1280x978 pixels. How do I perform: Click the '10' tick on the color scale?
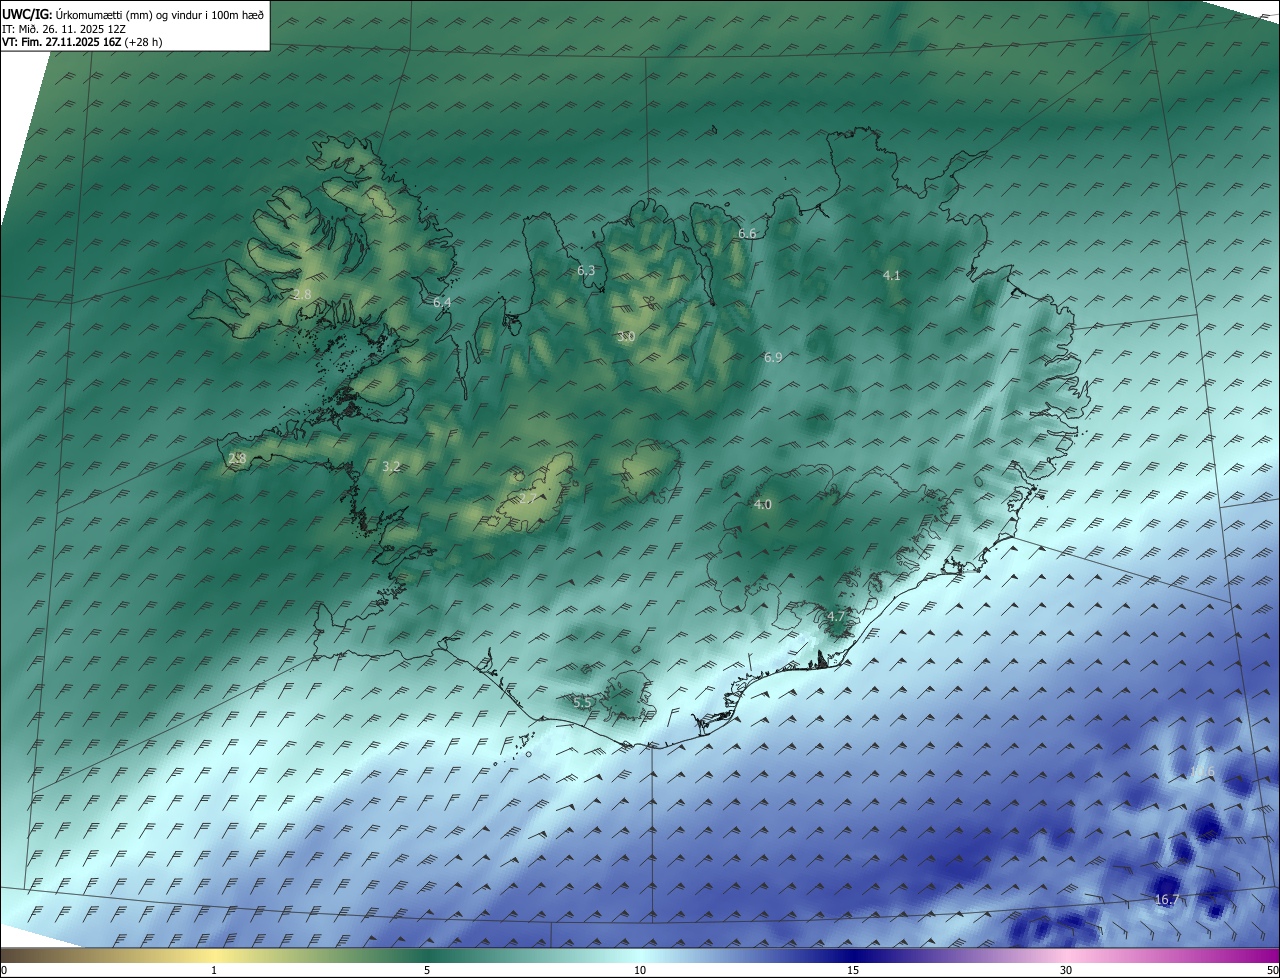click(x=640, y=970)
